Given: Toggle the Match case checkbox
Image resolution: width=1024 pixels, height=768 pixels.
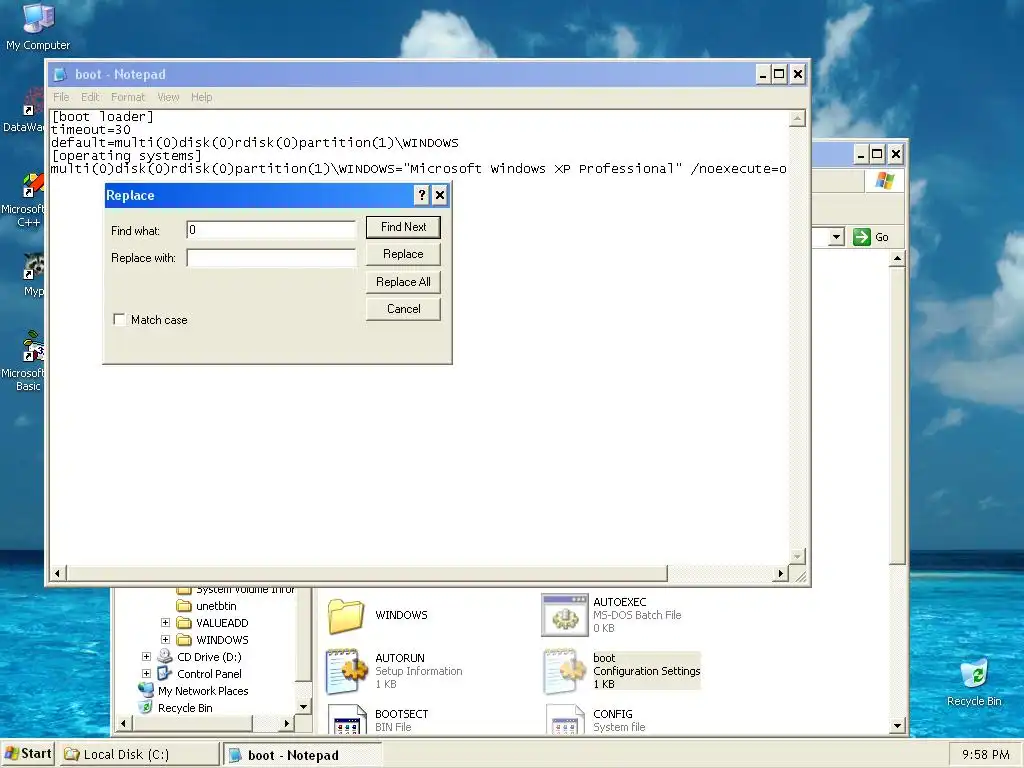Looking at the screenshot, I should [119, 319].
